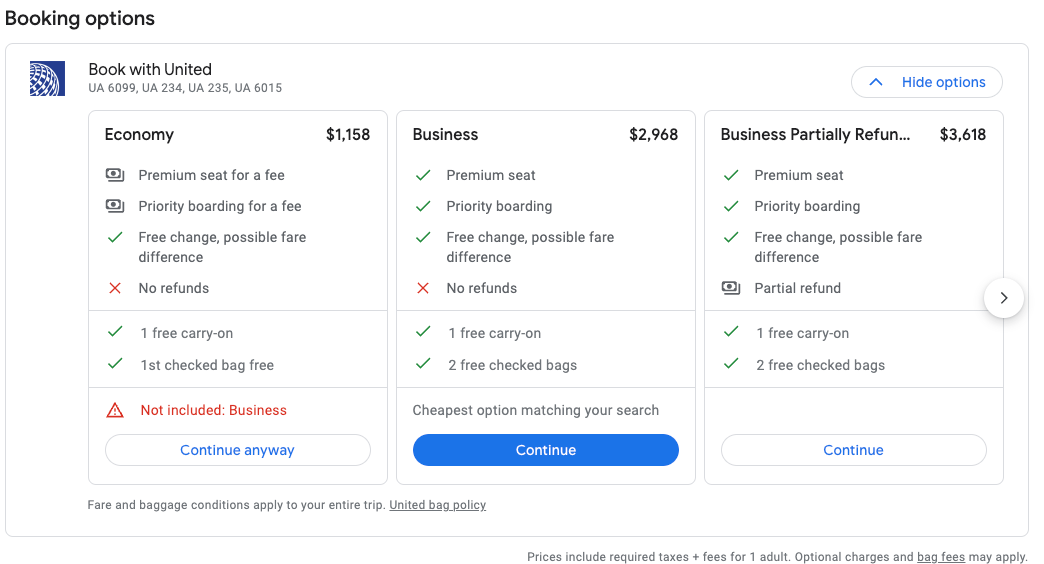This screenshot has height=564, width=1044.
Task: Show more fare options with right arrow
Action: [1004, 297]
